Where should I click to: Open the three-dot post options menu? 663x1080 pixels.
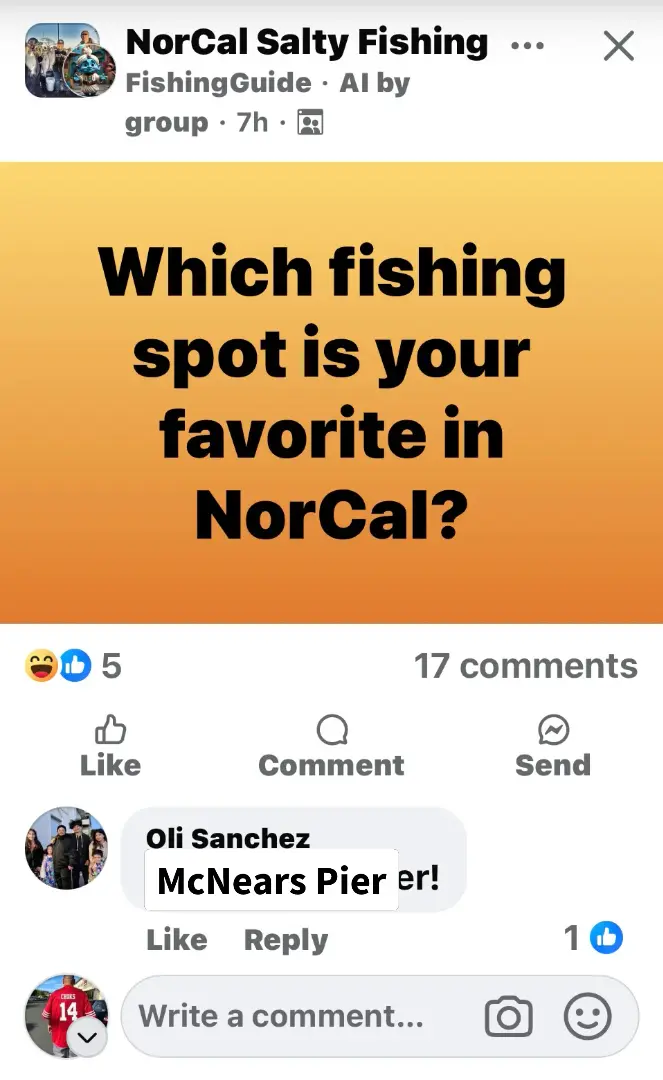tap(527, 46)
